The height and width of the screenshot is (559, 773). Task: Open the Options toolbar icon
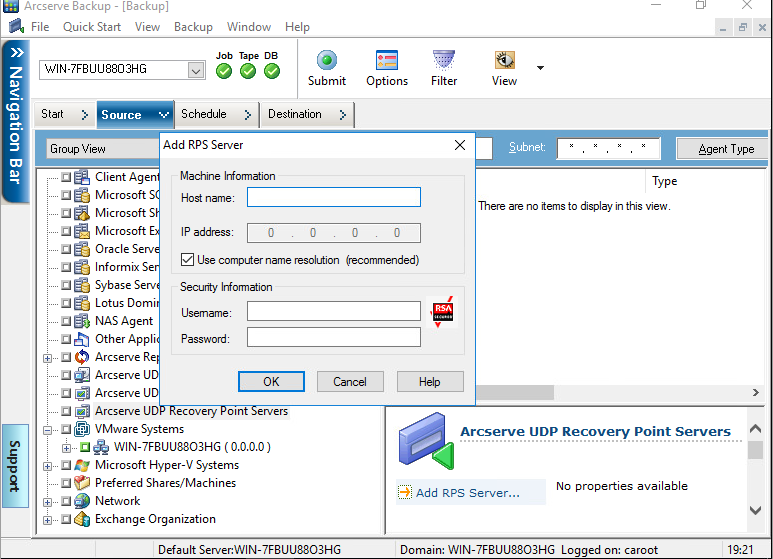point(386,60)
